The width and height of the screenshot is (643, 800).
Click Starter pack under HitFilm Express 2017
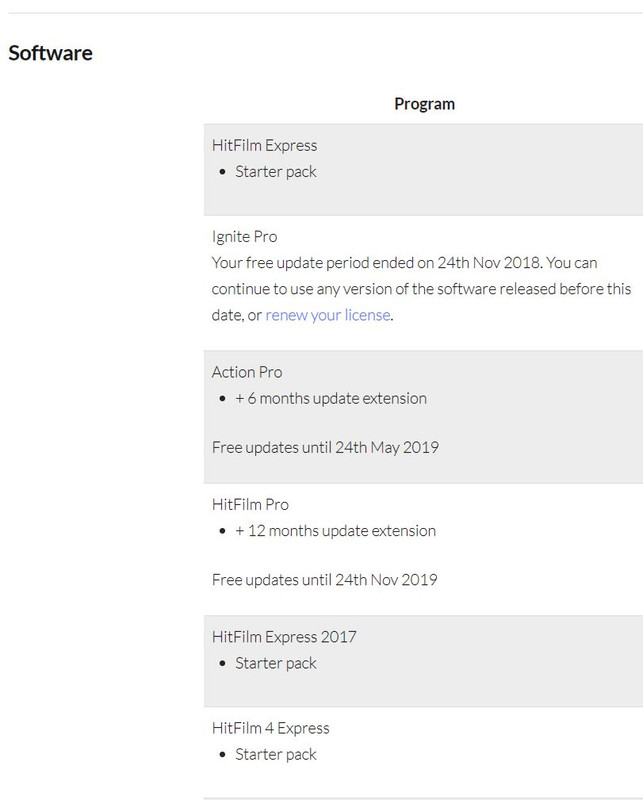coord(276,663)
